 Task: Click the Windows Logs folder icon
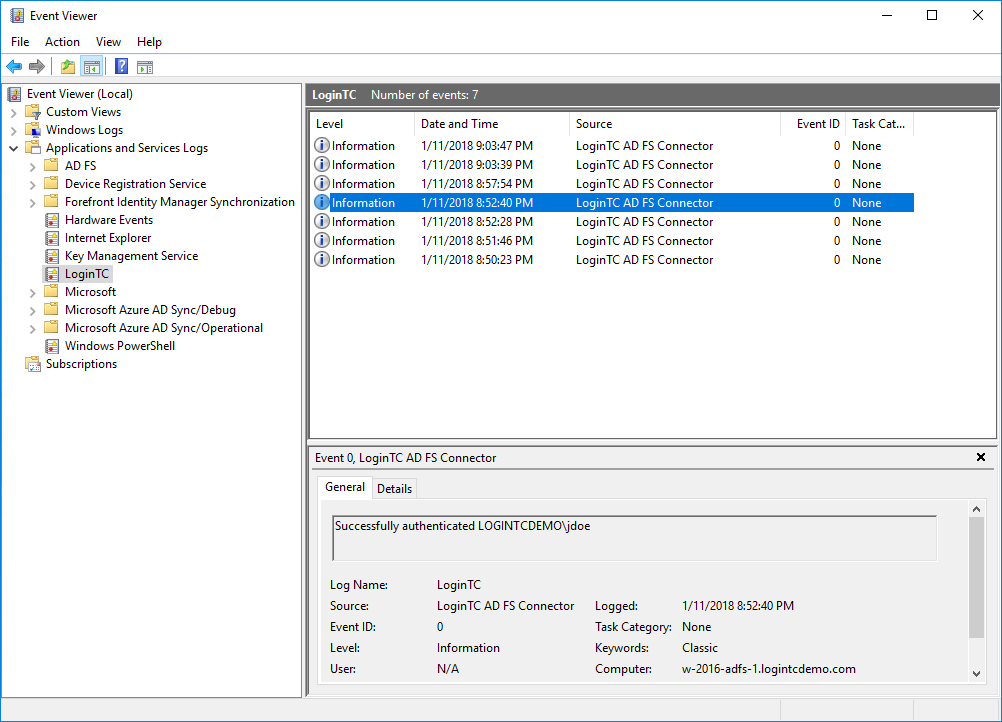[x=33, y=130]
